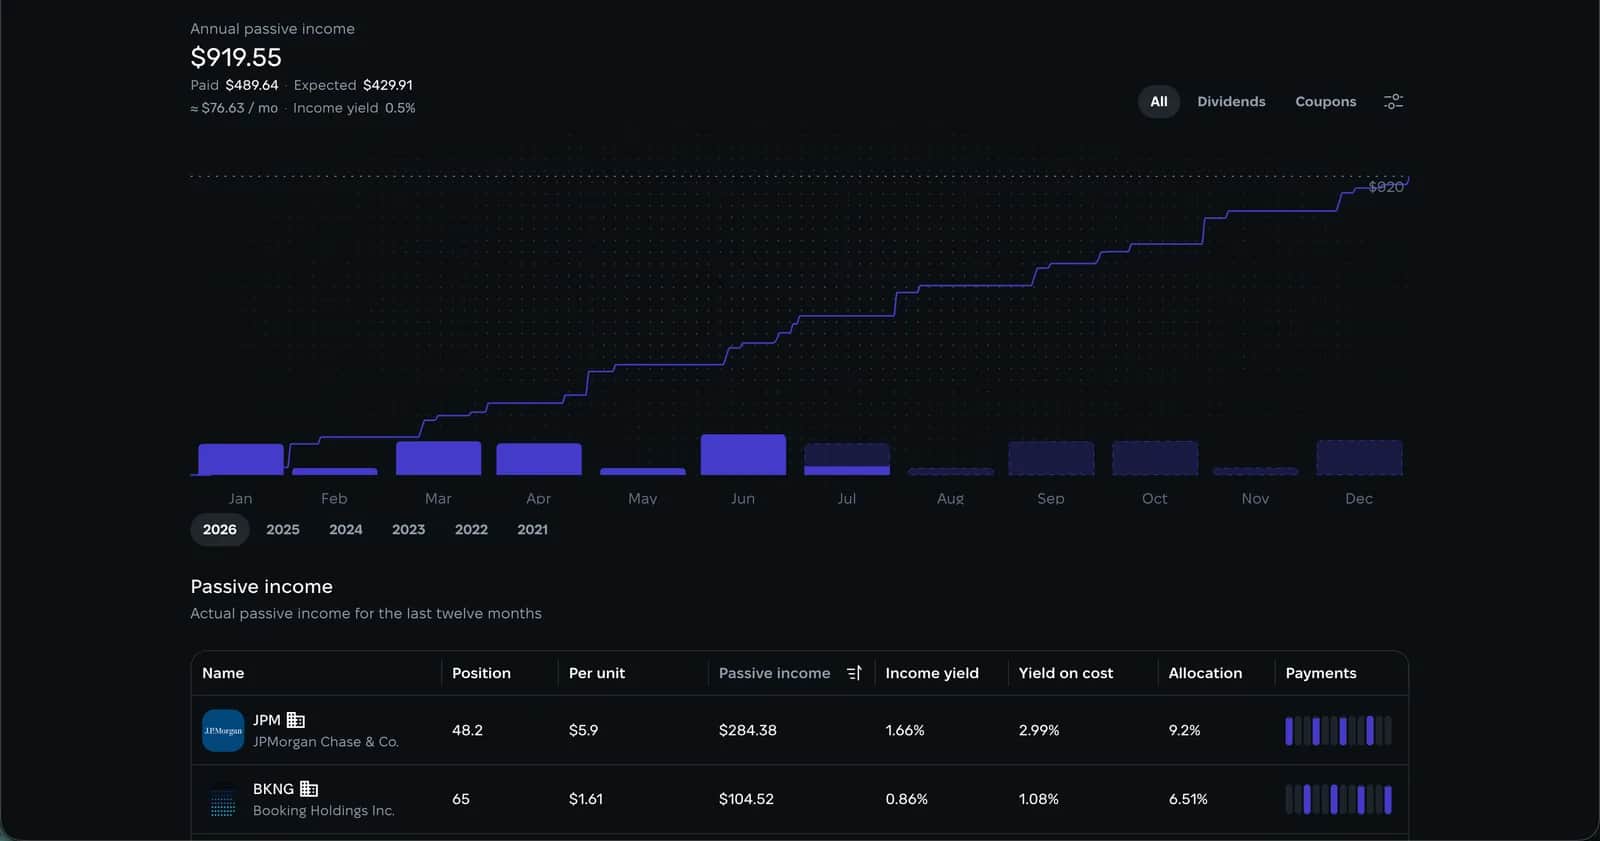Image resolution: width=1600 pixels, height=841 pixels.
Task: Click the JPMorgan Chase & Co. company name
Action: click(x=326, y=742)
